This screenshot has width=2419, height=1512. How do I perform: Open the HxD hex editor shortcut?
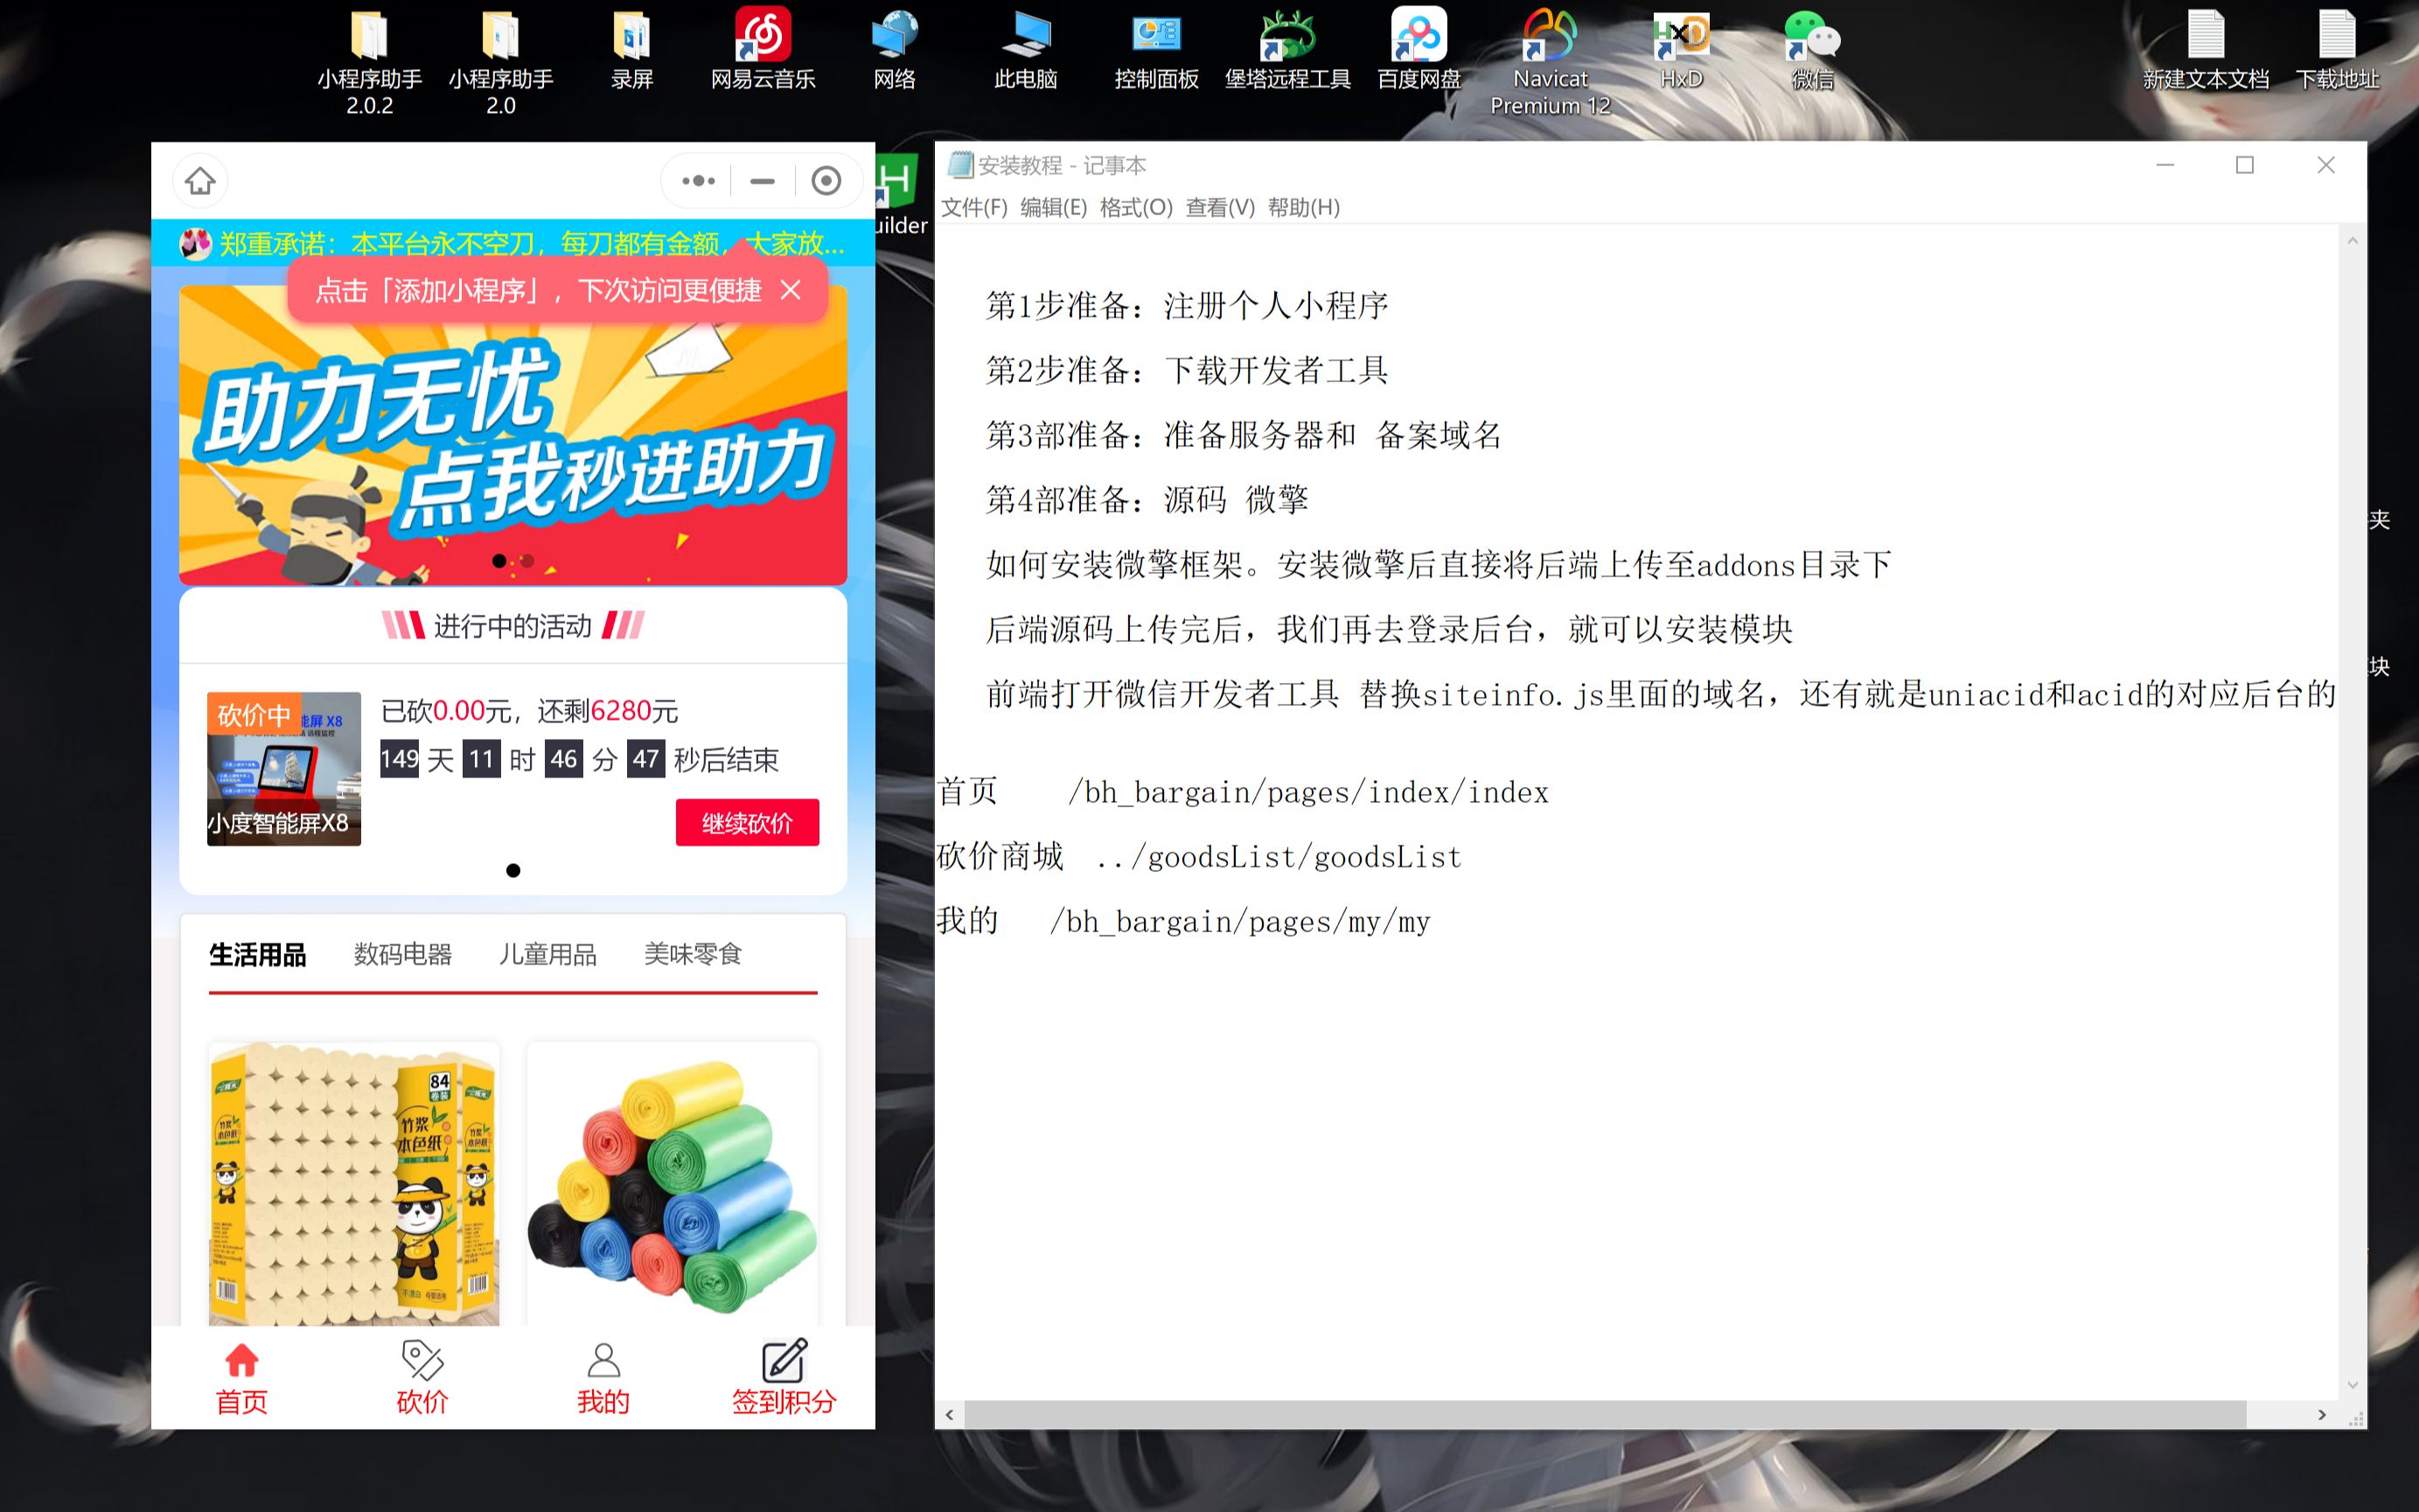(1681, 50)
